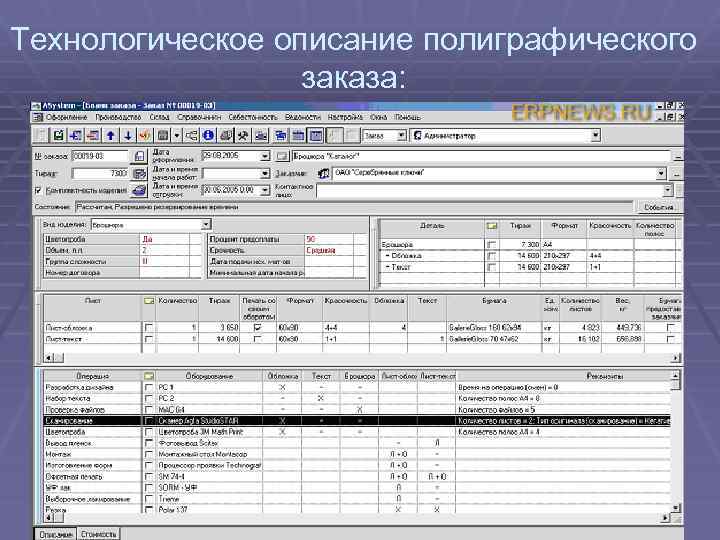Open the Справочники menu
The image size is (720, 540).
[x=199, y=117]
